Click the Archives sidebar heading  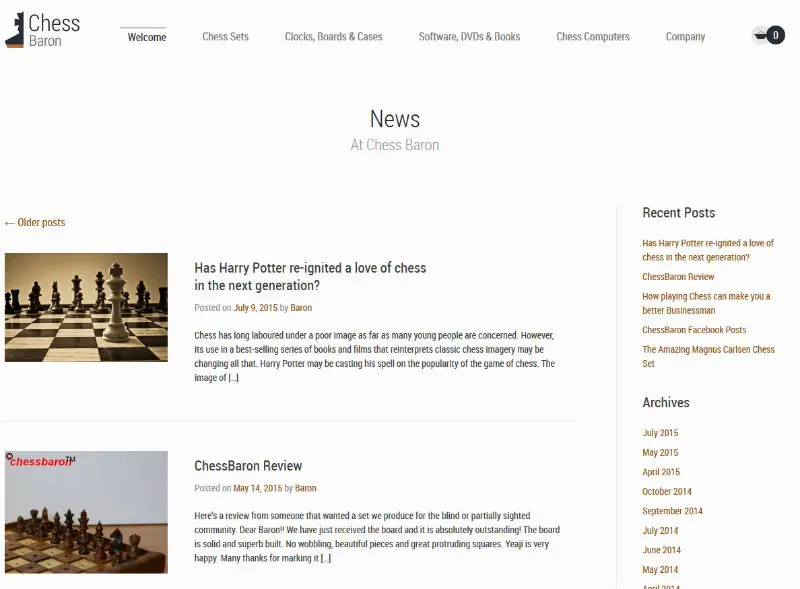point(666,403)
